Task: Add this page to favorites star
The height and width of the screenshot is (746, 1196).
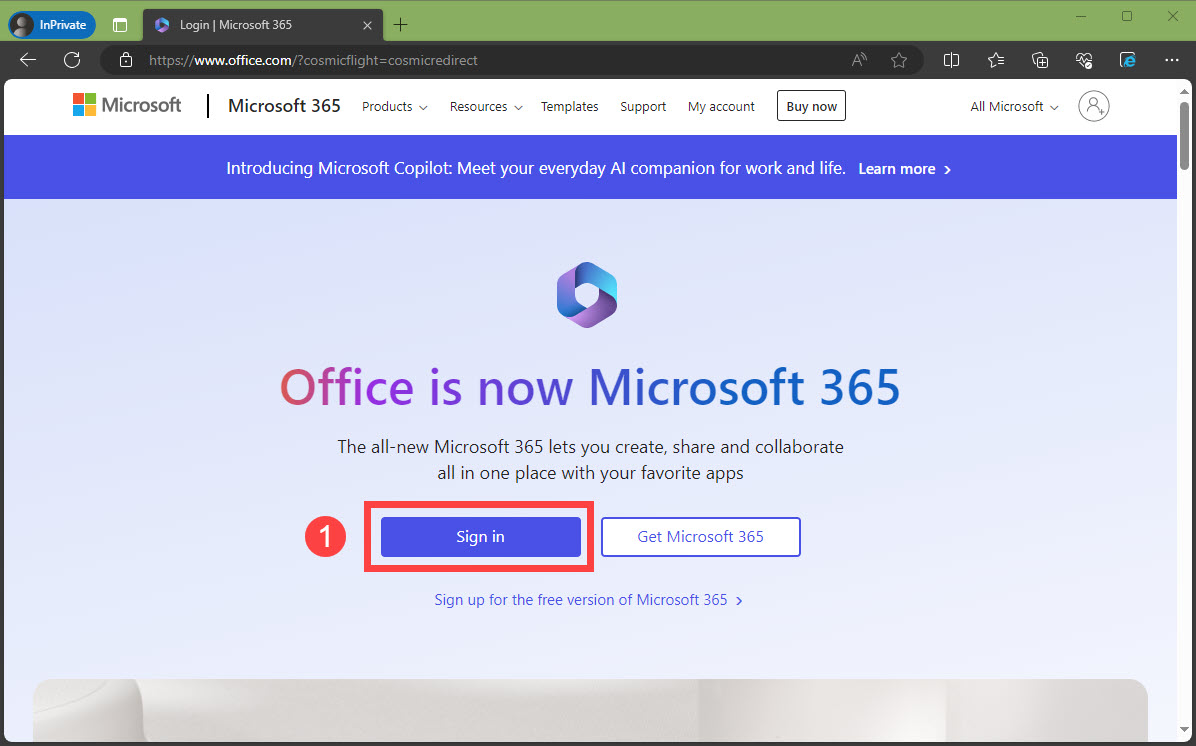Action: coord(899,60)
